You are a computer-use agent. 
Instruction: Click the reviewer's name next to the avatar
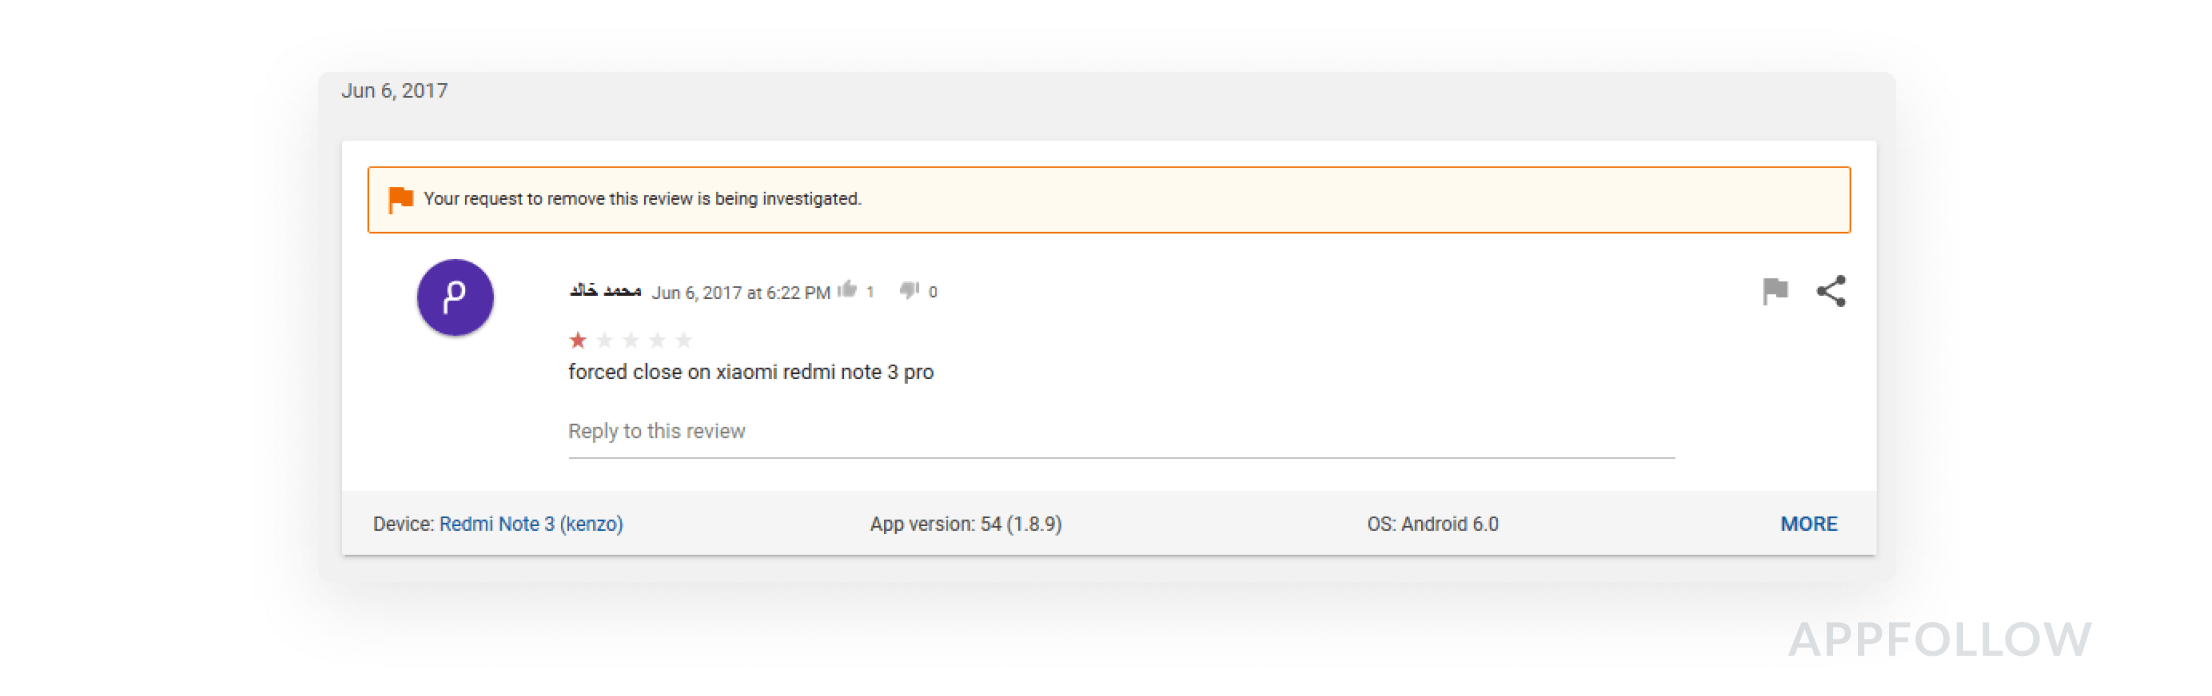(x=605, y=291)
